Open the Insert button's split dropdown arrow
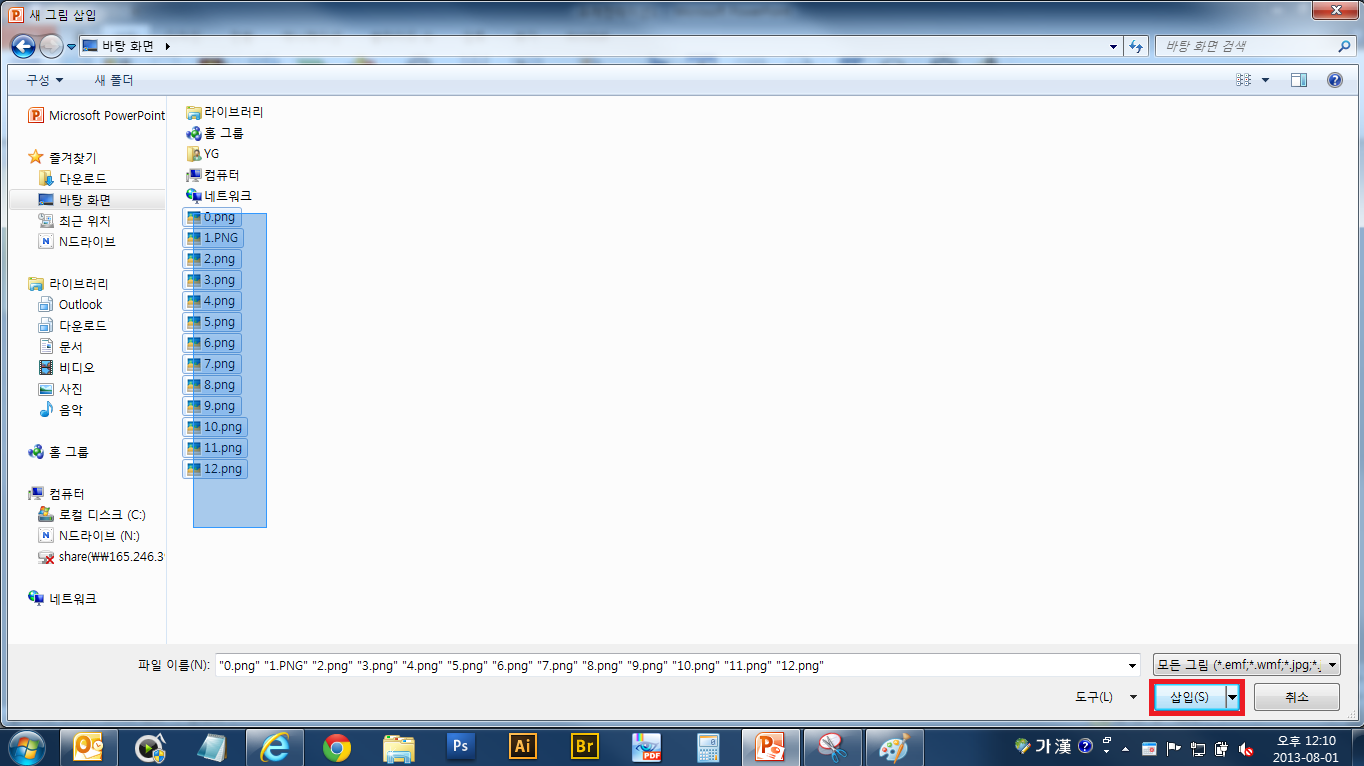Image resolution: width=1364 pixels, height=766 pixels. coord(1233,697)
